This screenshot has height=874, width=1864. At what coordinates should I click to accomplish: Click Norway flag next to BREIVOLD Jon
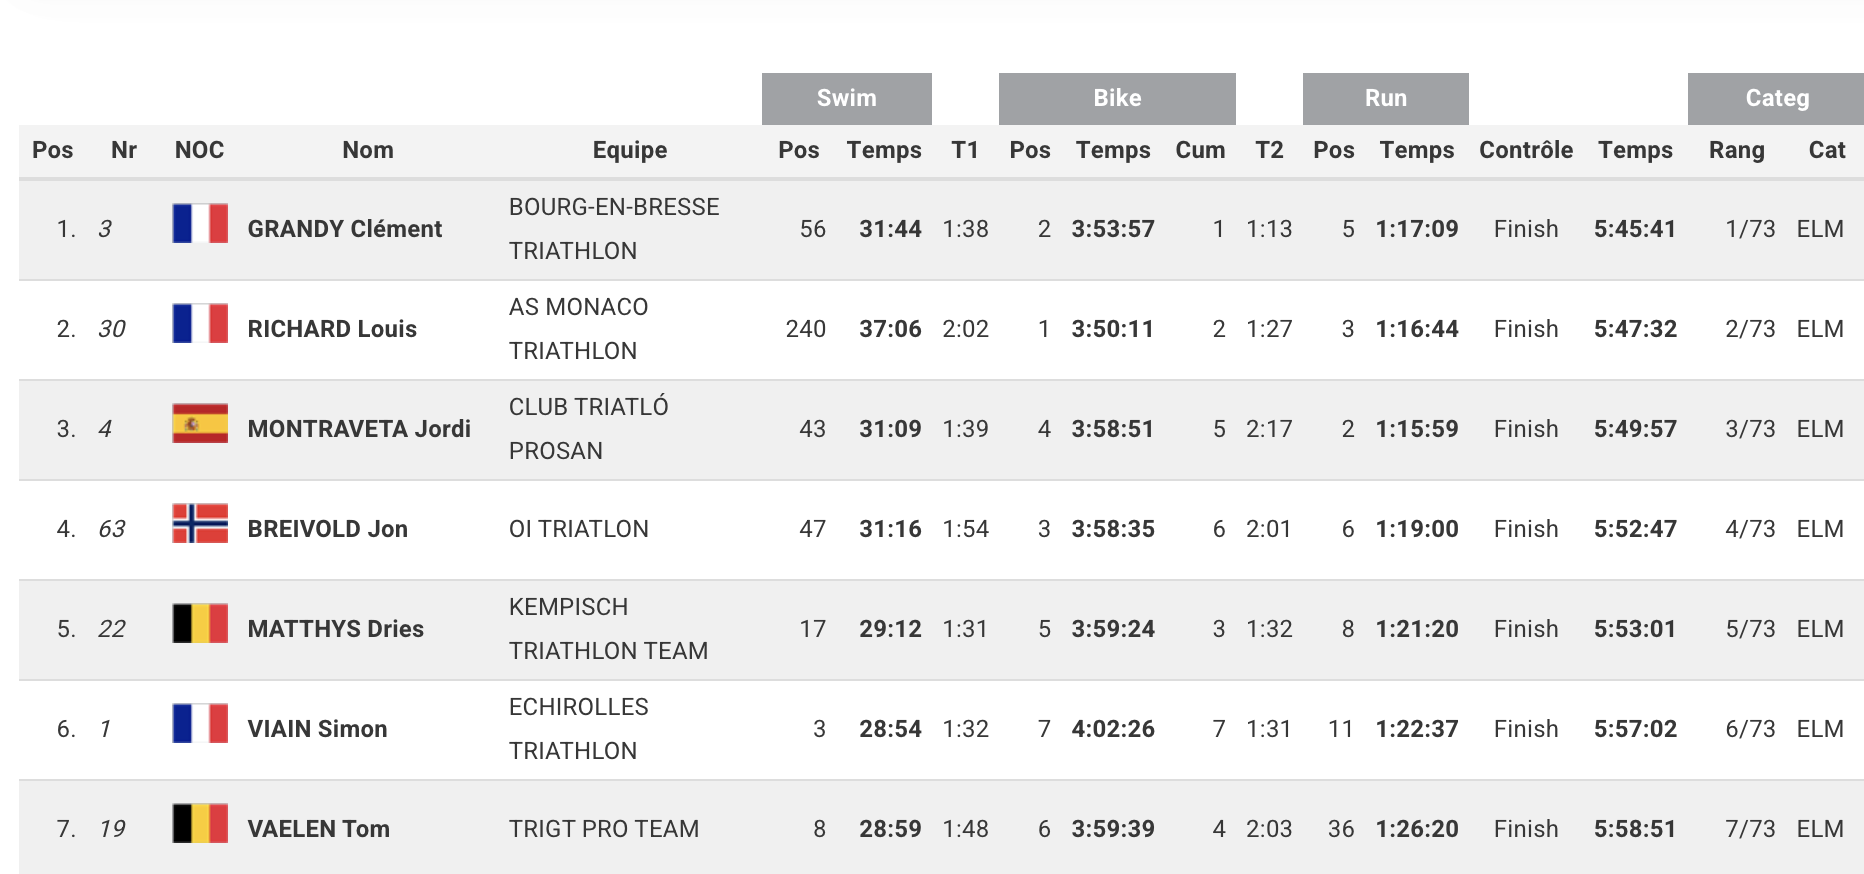pyautogui.click(x=200, y=523)
